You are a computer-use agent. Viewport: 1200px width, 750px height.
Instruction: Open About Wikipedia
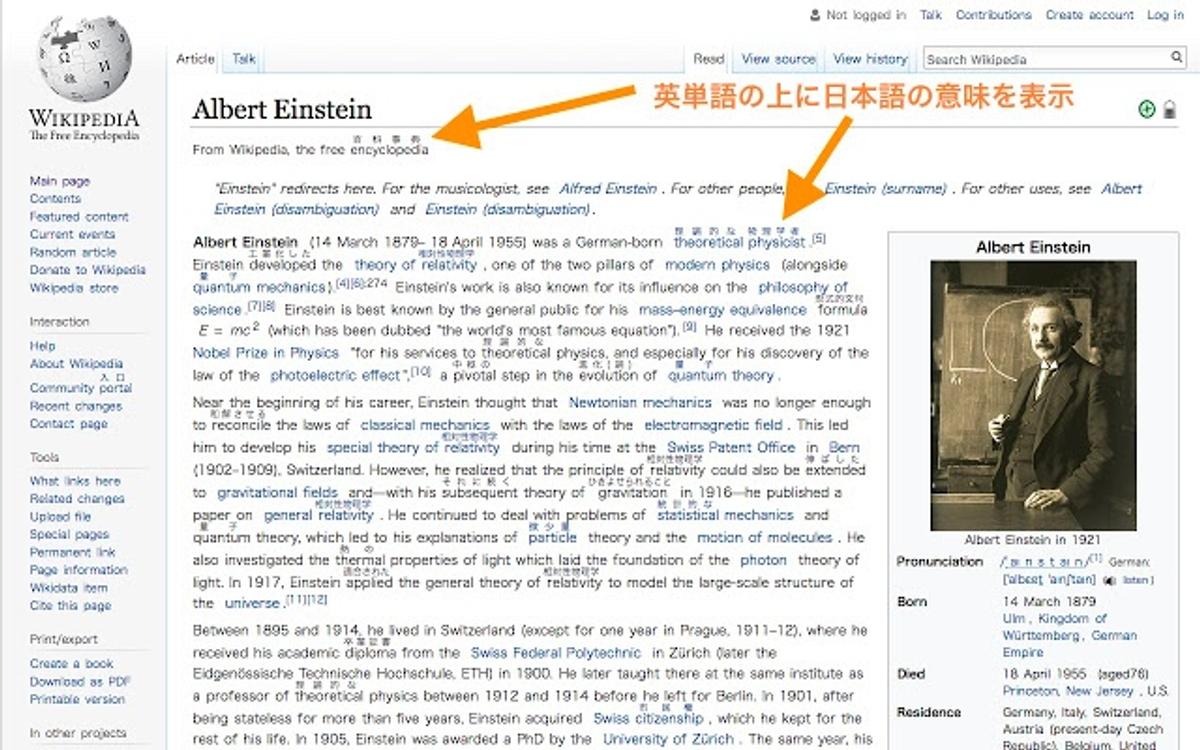tap(76, 364)
